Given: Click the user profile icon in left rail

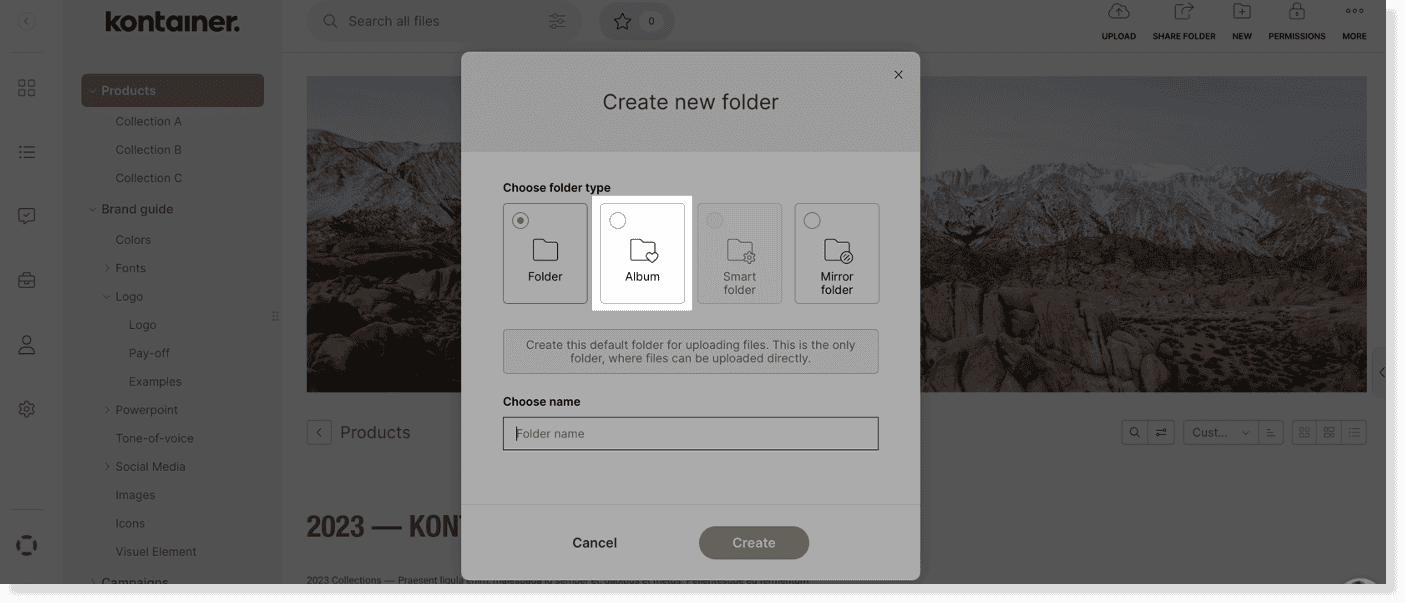Looking at the screenshot, I should point(26,344).
